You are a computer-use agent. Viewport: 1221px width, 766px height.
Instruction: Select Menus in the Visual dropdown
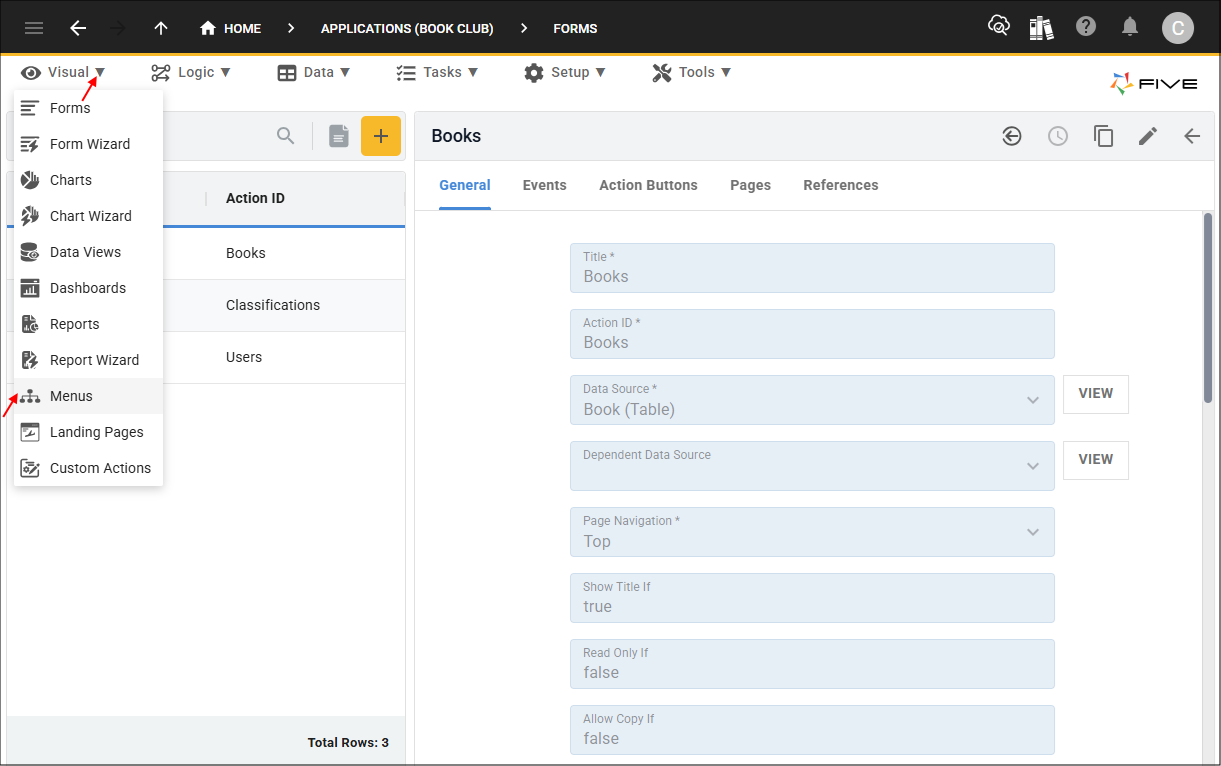coord(88,396)
